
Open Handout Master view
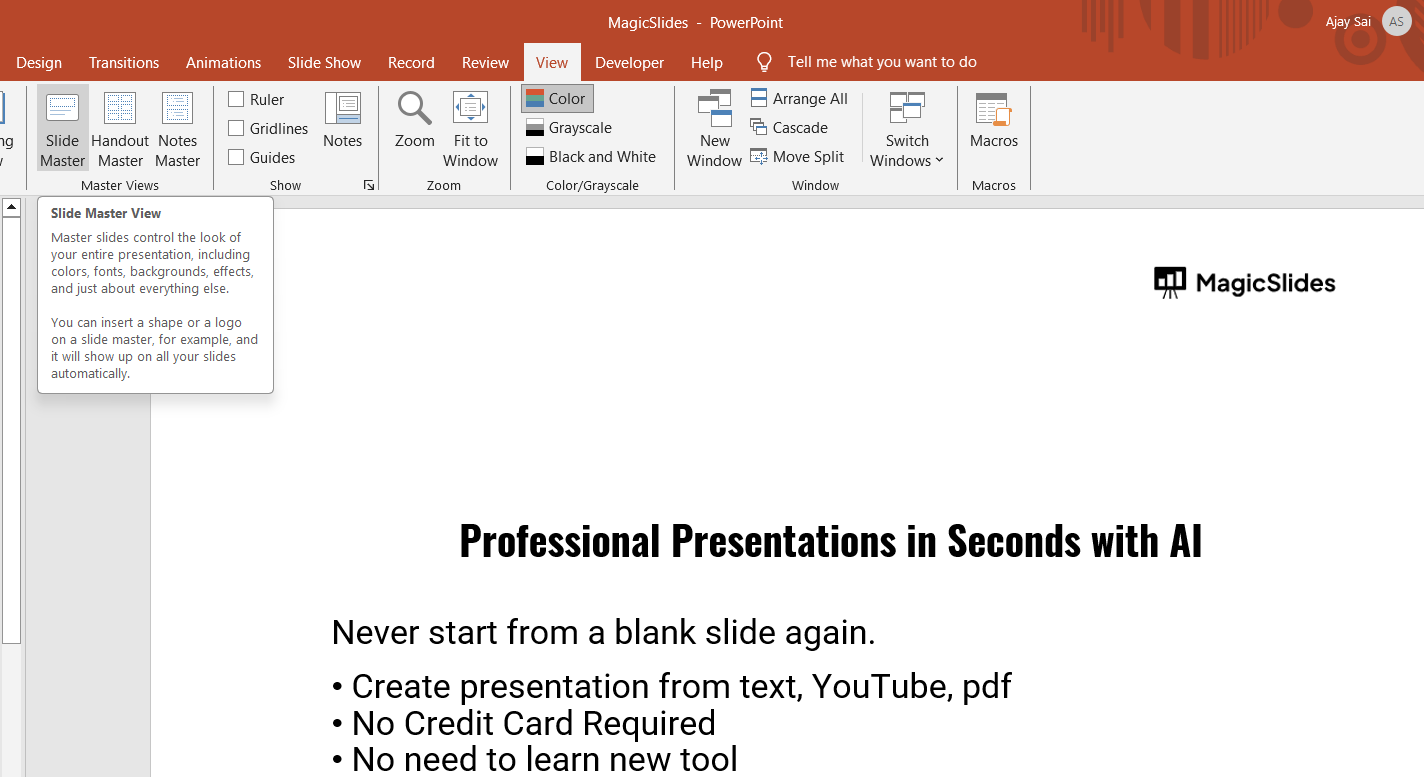tap(120, 128)
